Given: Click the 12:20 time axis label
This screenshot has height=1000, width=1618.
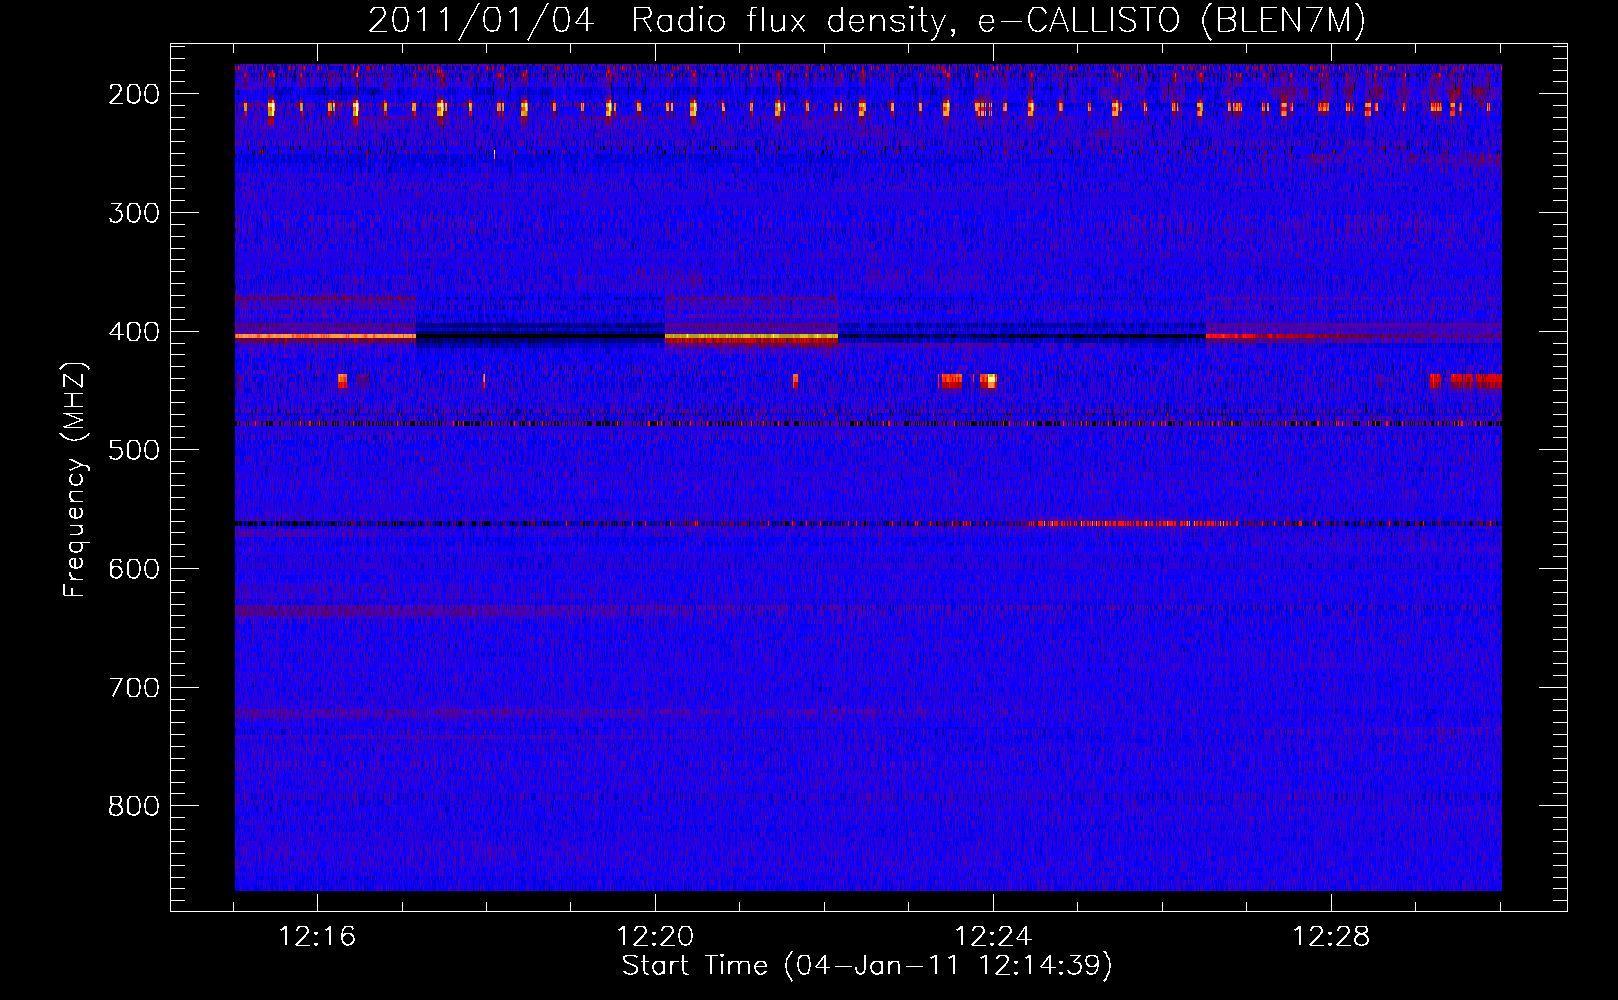Looking at the screenshot, I should [x=655, y=937].
